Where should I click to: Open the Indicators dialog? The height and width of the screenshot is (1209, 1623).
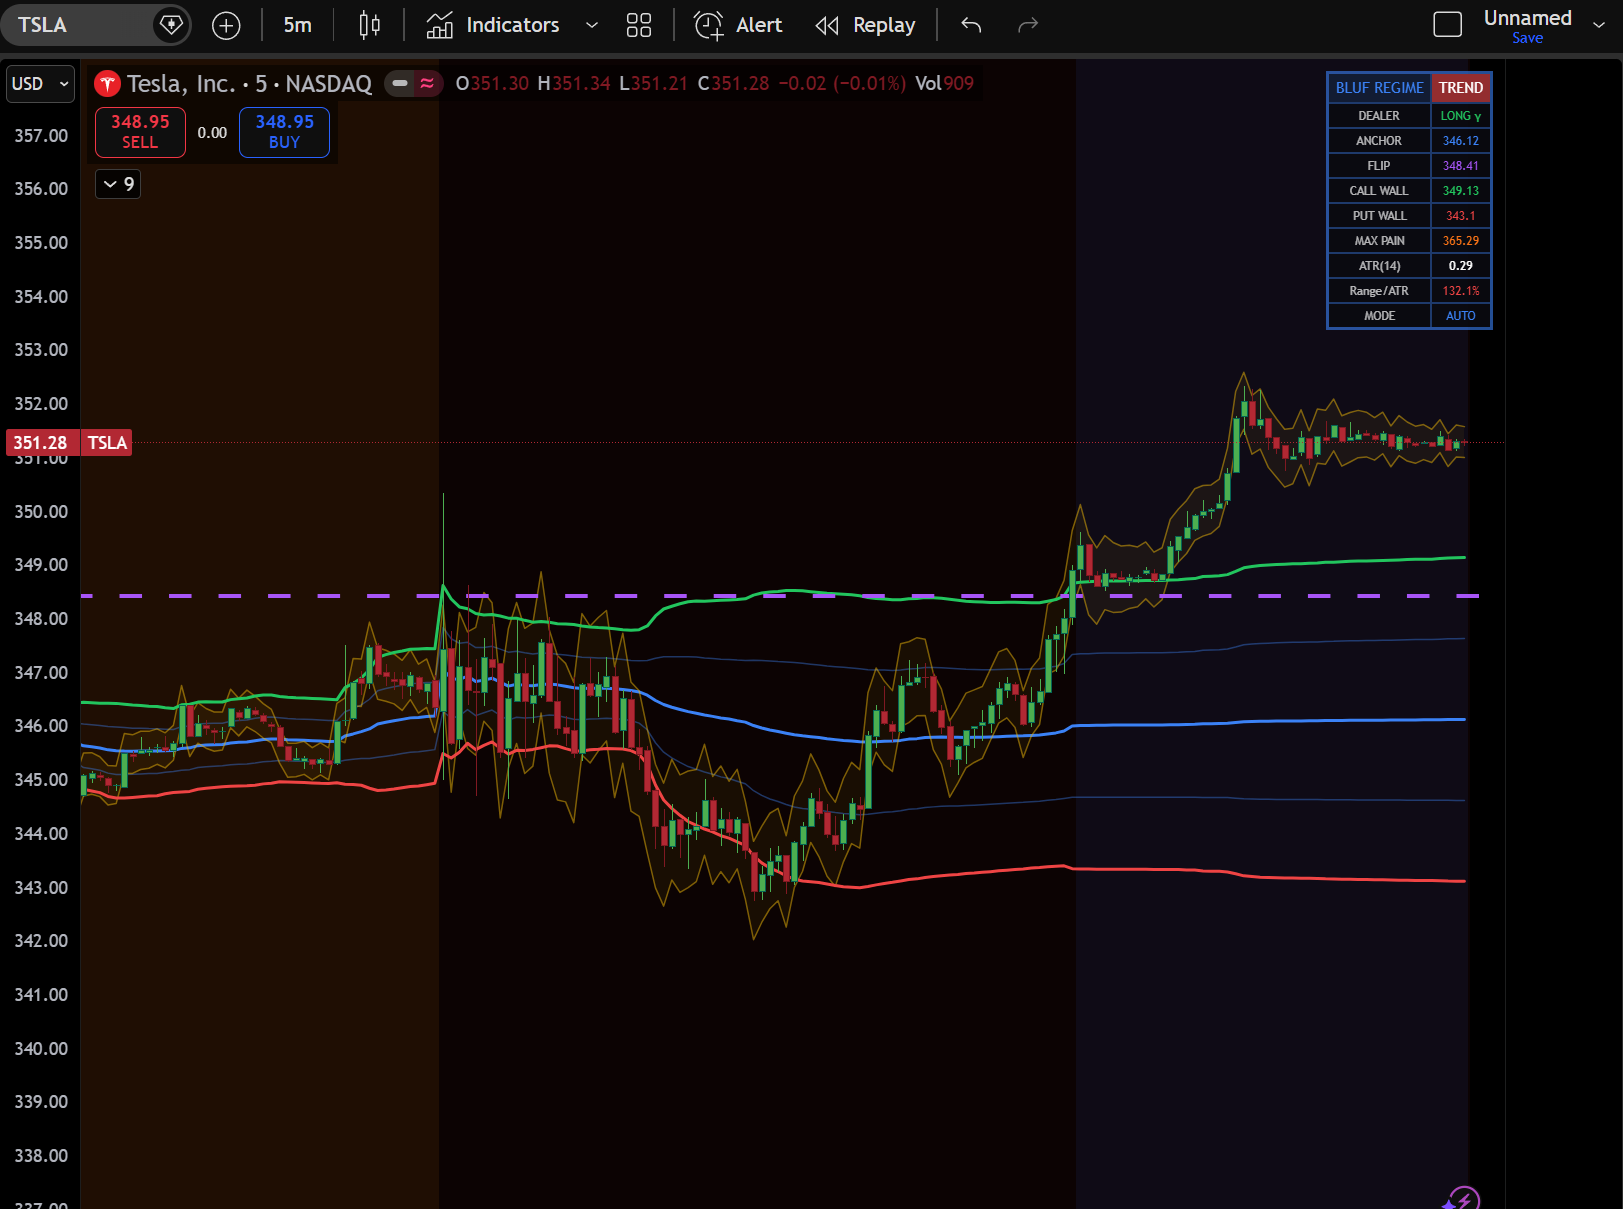(493, 25)
